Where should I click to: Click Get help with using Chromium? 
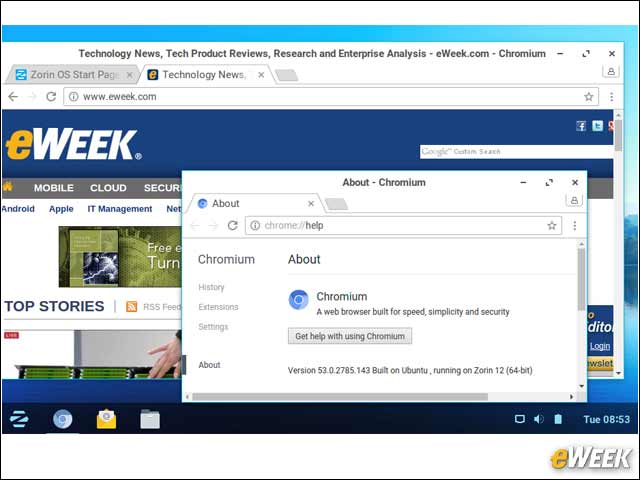(x=350, y=336)
